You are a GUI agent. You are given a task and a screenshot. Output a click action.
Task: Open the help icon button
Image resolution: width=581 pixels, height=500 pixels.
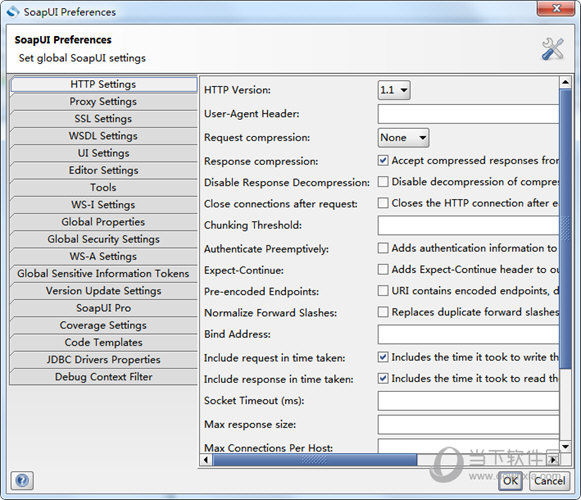22,481
